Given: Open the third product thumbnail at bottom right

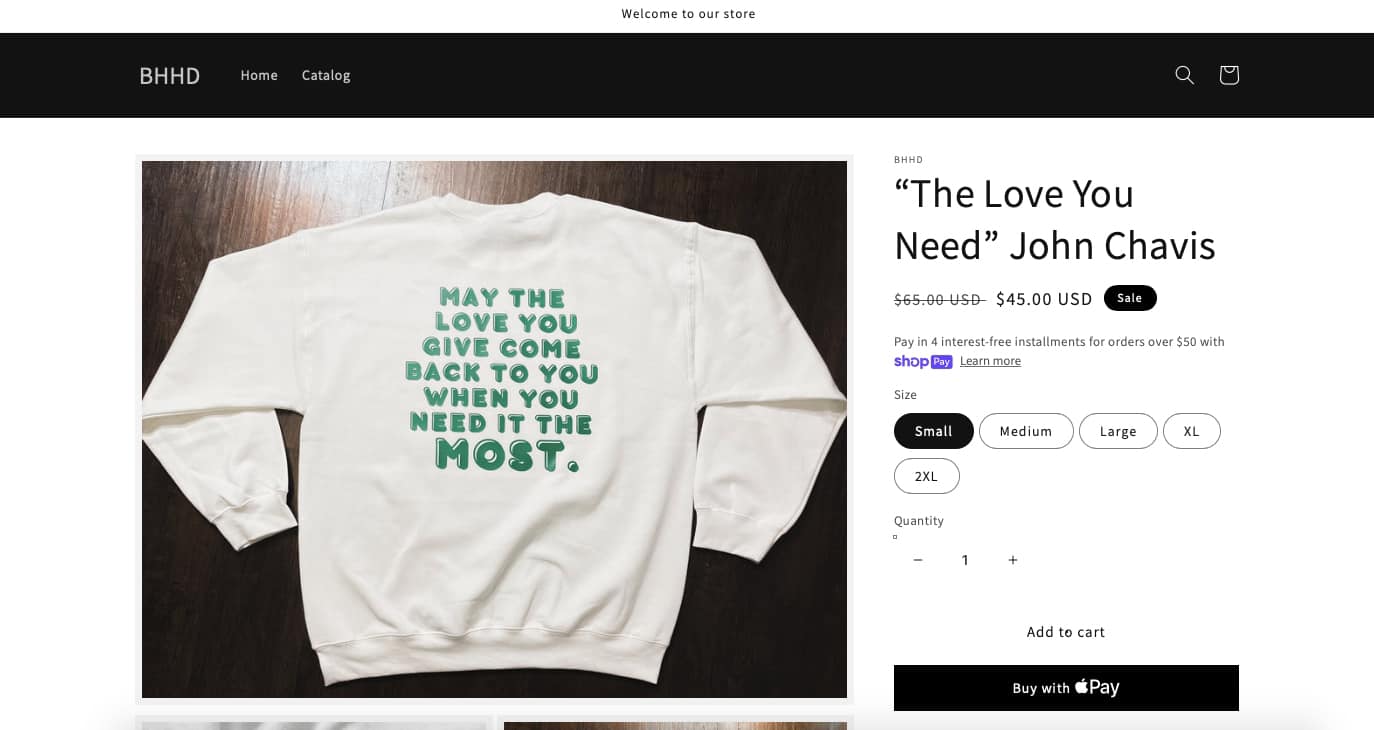Looking at the screenshot, I should (675, 725).
